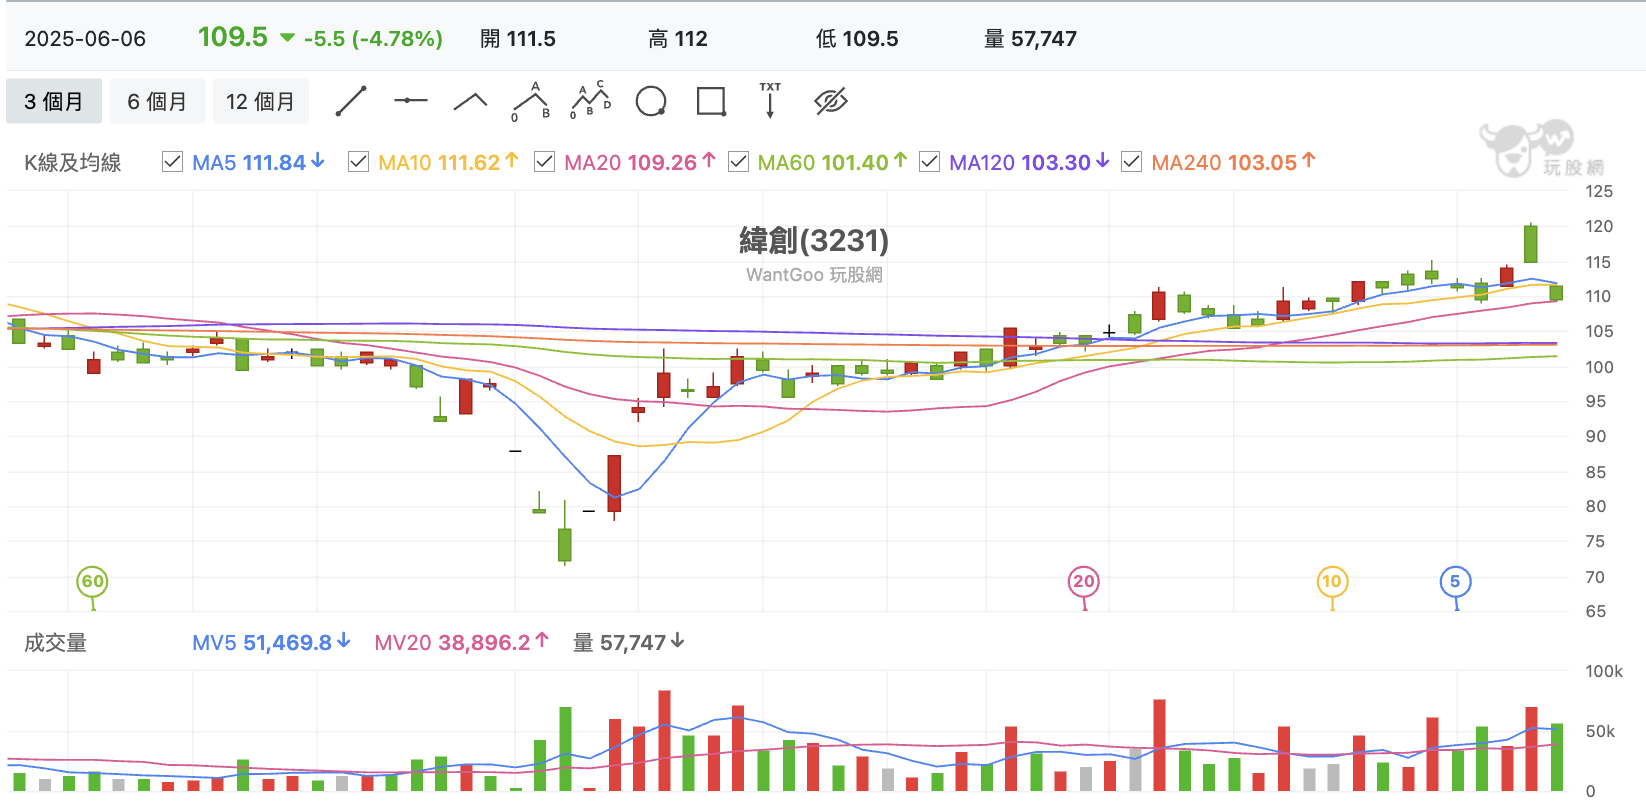Switch to the 12 個月 range tab
This screenshot has height=804, width=1646.
[261, 101]
